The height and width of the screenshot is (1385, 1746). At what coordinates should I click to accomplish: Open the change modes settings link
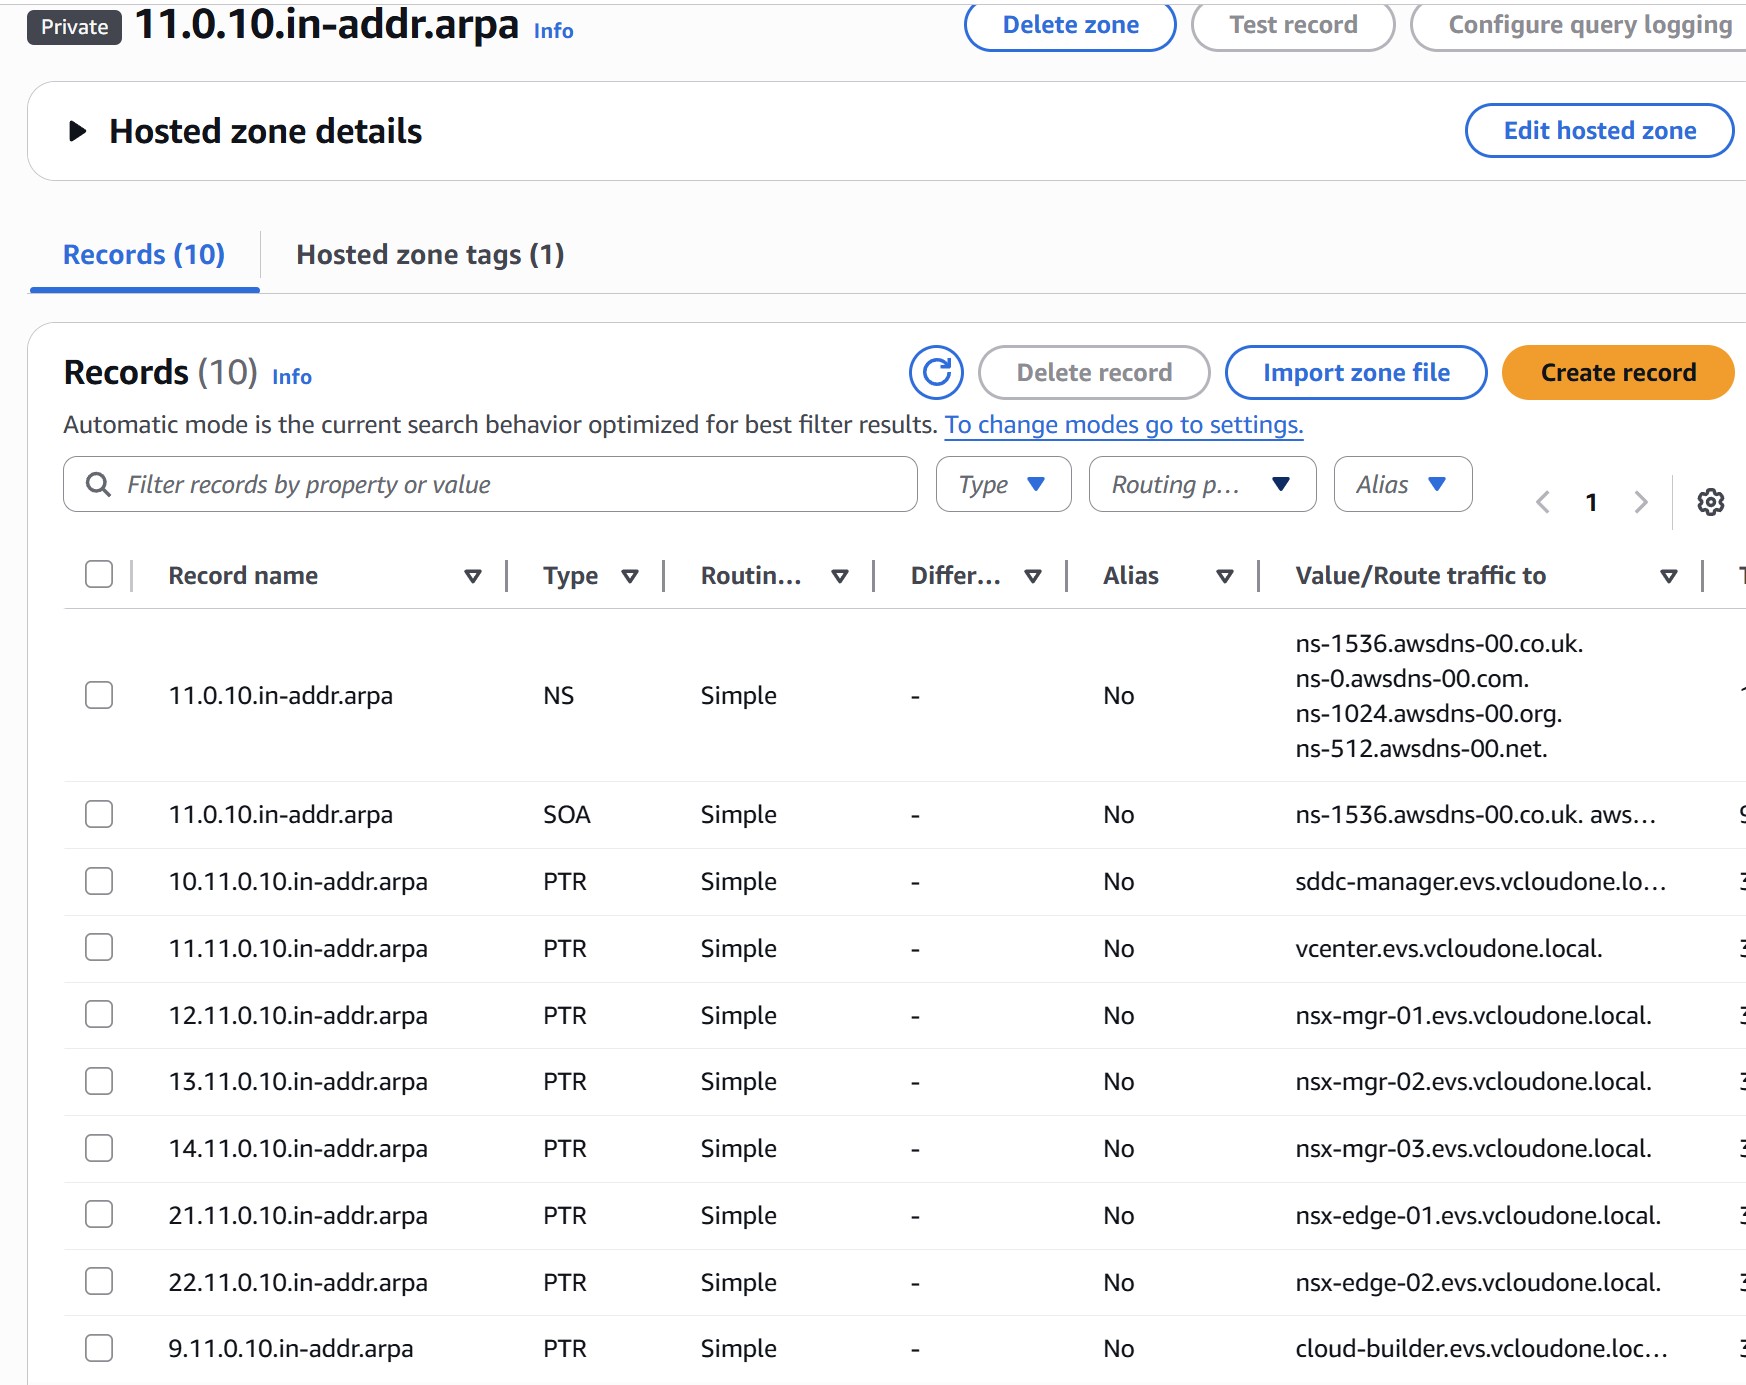tap(1123, 424)
